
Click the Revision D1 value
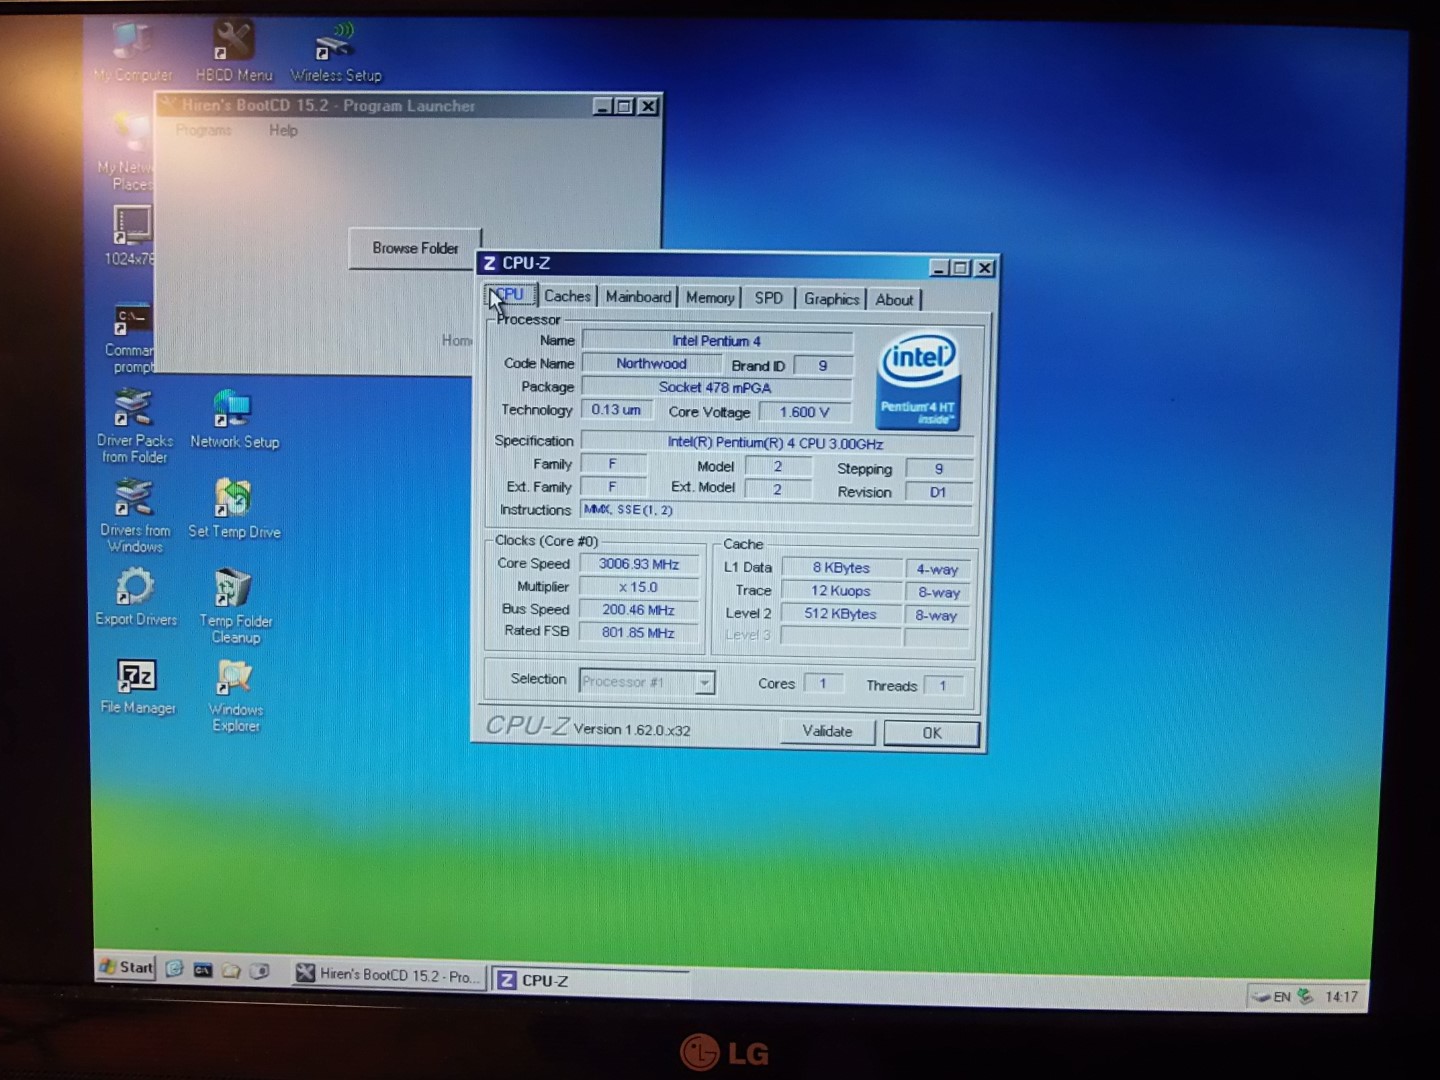[938, 492]
